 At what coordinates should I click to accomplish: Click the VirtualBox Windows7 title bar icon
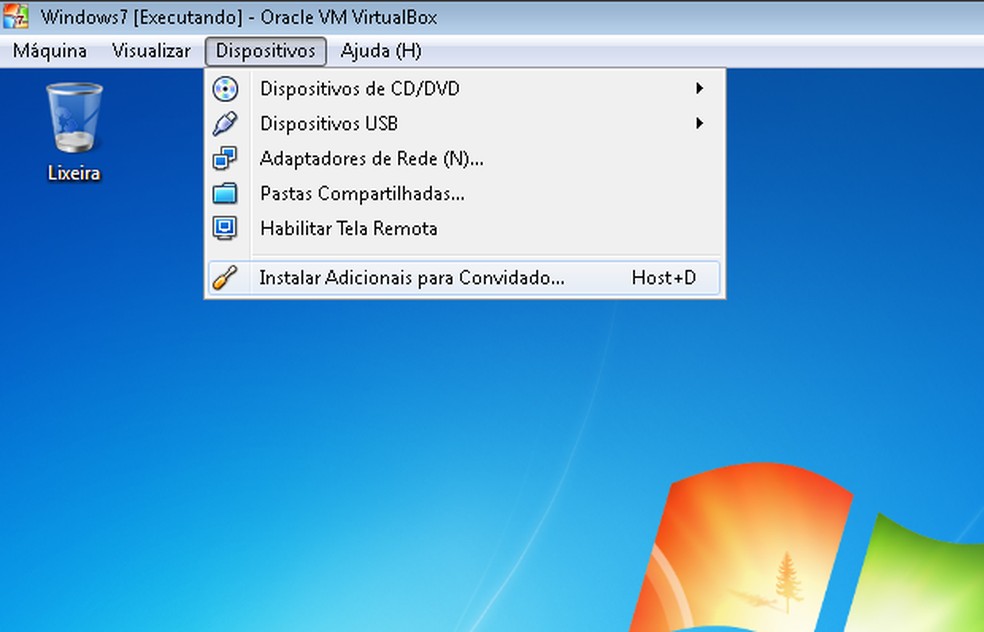tap(16, 16)
